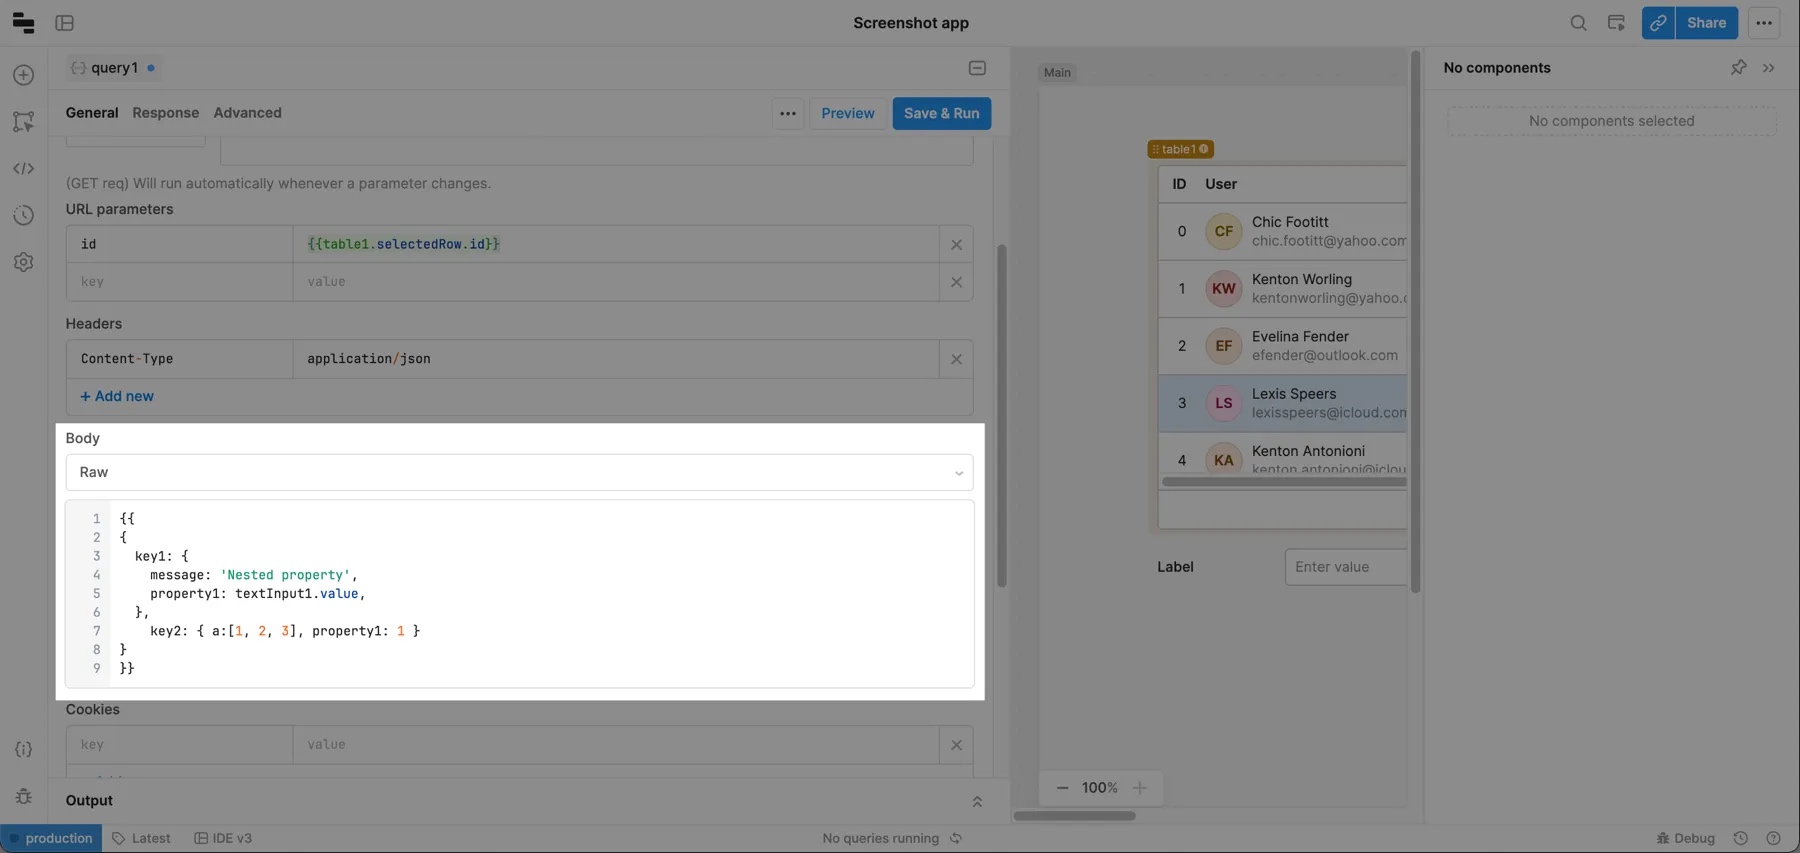Image resolution: width=1800 pixels, height=853 pixels.
Task: Click the preview window icon in header
Action: (1616, 22)
